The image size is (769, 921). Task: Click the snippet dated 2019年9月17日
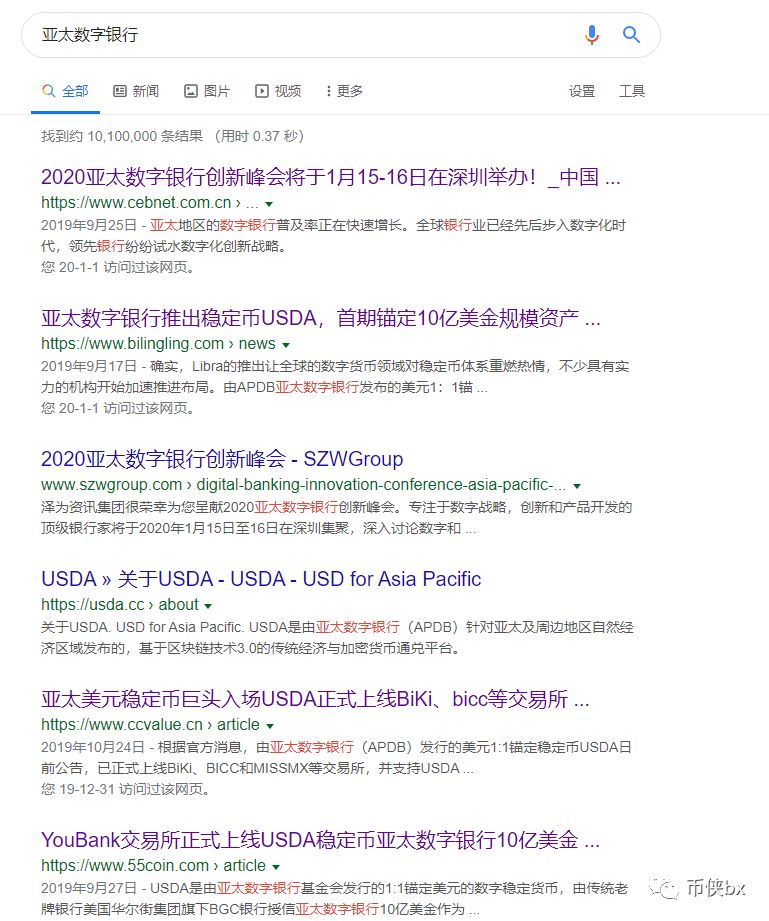(x=335, y=377)
